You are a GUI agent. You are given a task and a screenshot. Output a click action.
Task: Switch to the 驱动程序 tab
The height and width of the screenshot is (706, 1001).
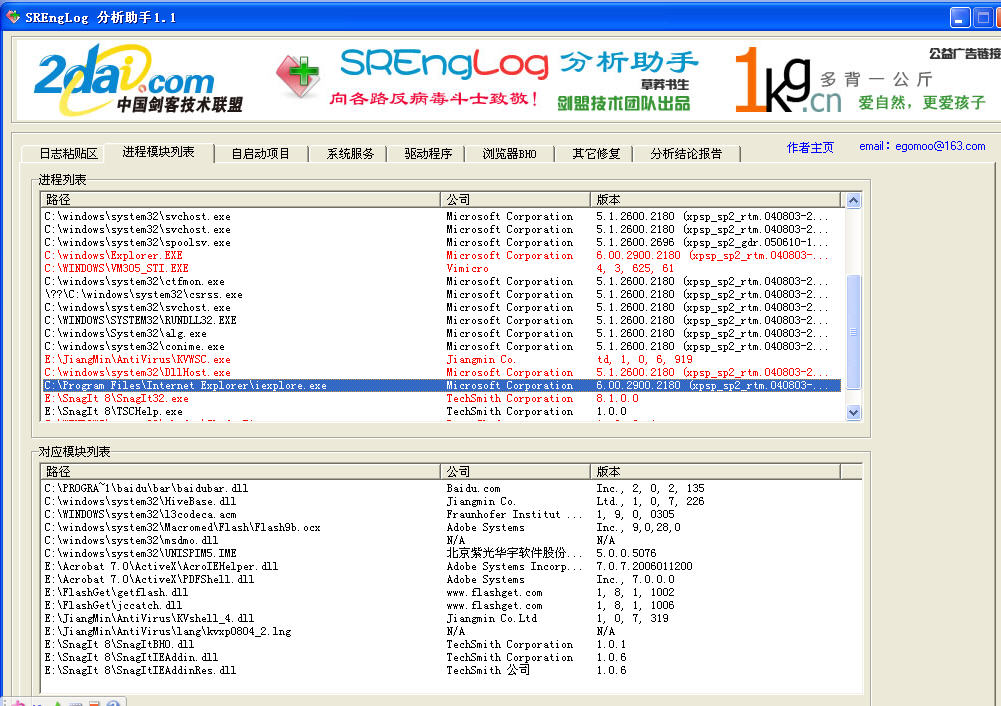pyautogui.click(x=428, y=154)
